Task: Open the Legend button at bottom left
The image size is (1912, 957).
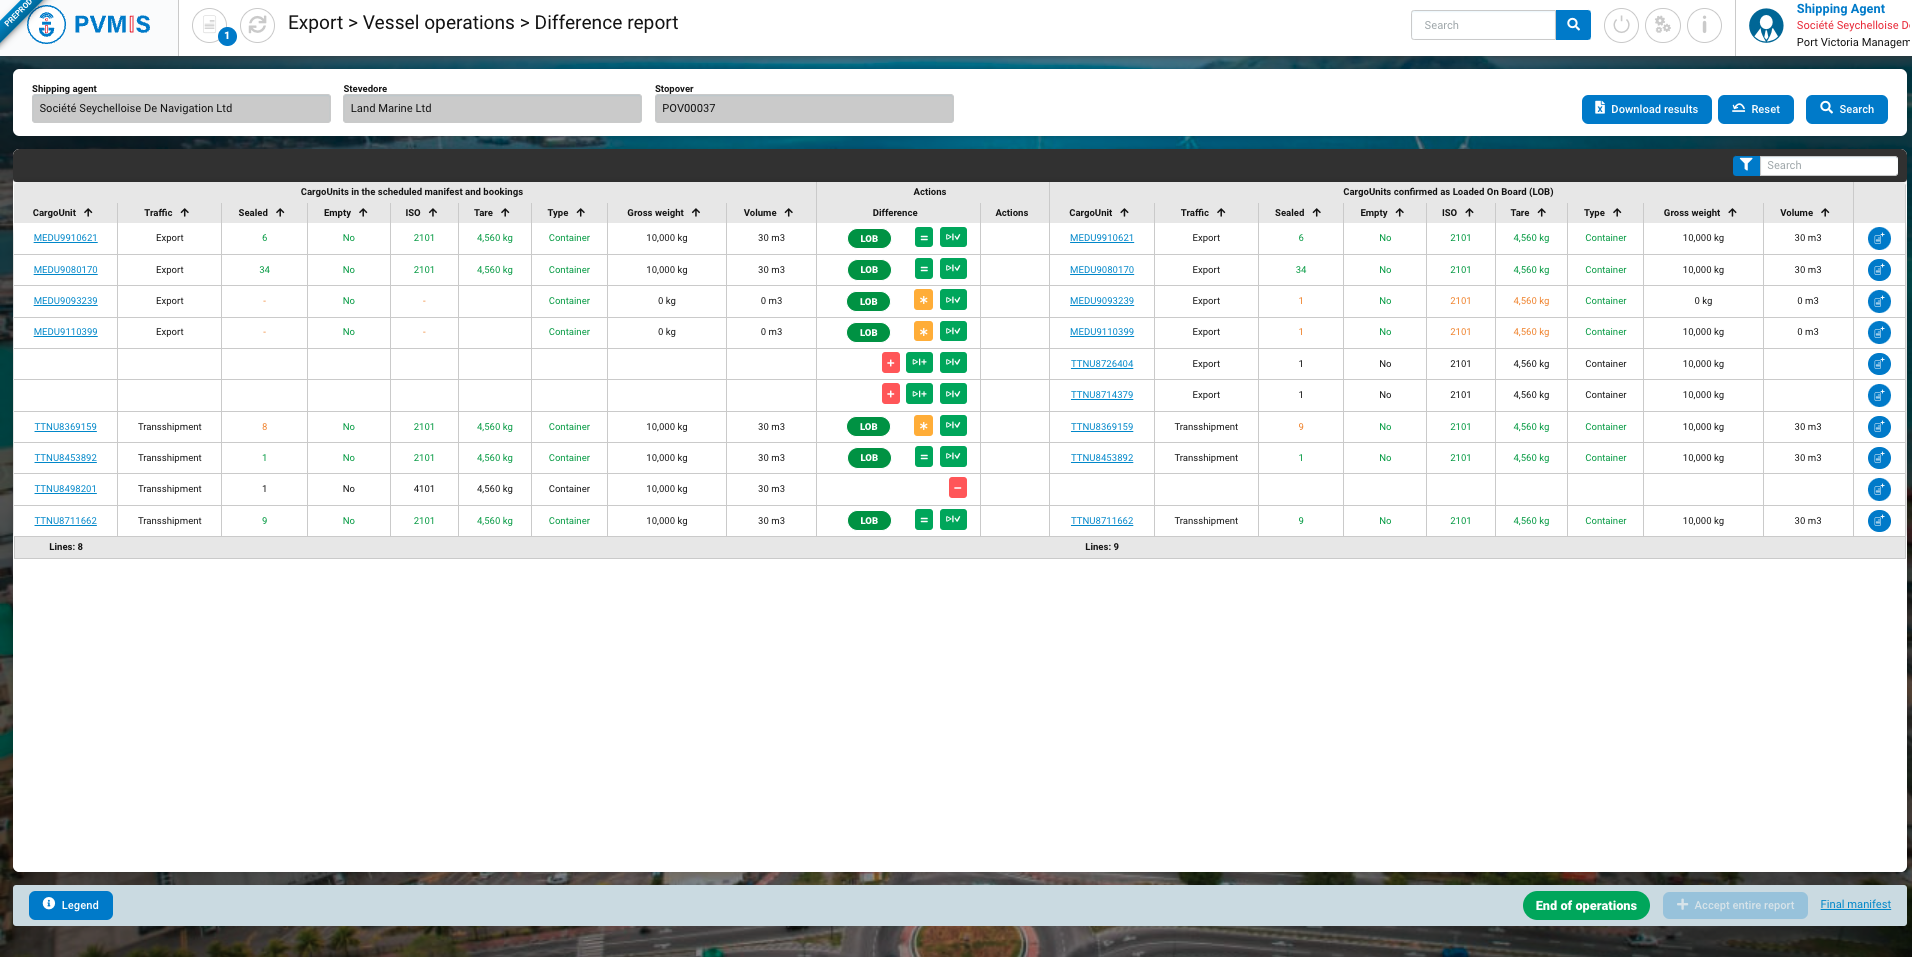Action: click(71, 905)
